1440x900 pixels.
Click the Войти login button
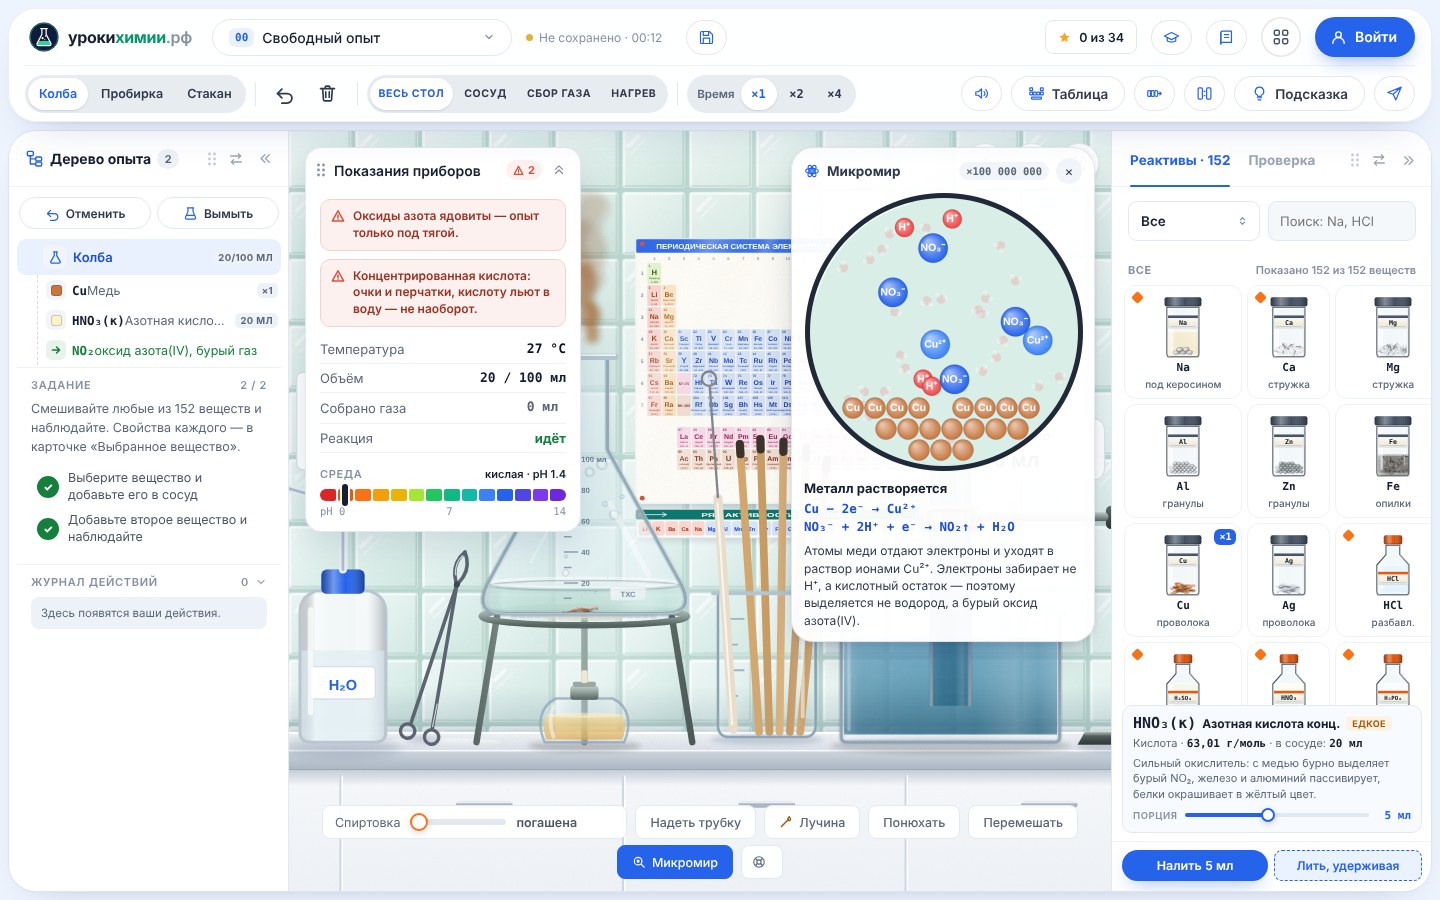(1365, 37)
